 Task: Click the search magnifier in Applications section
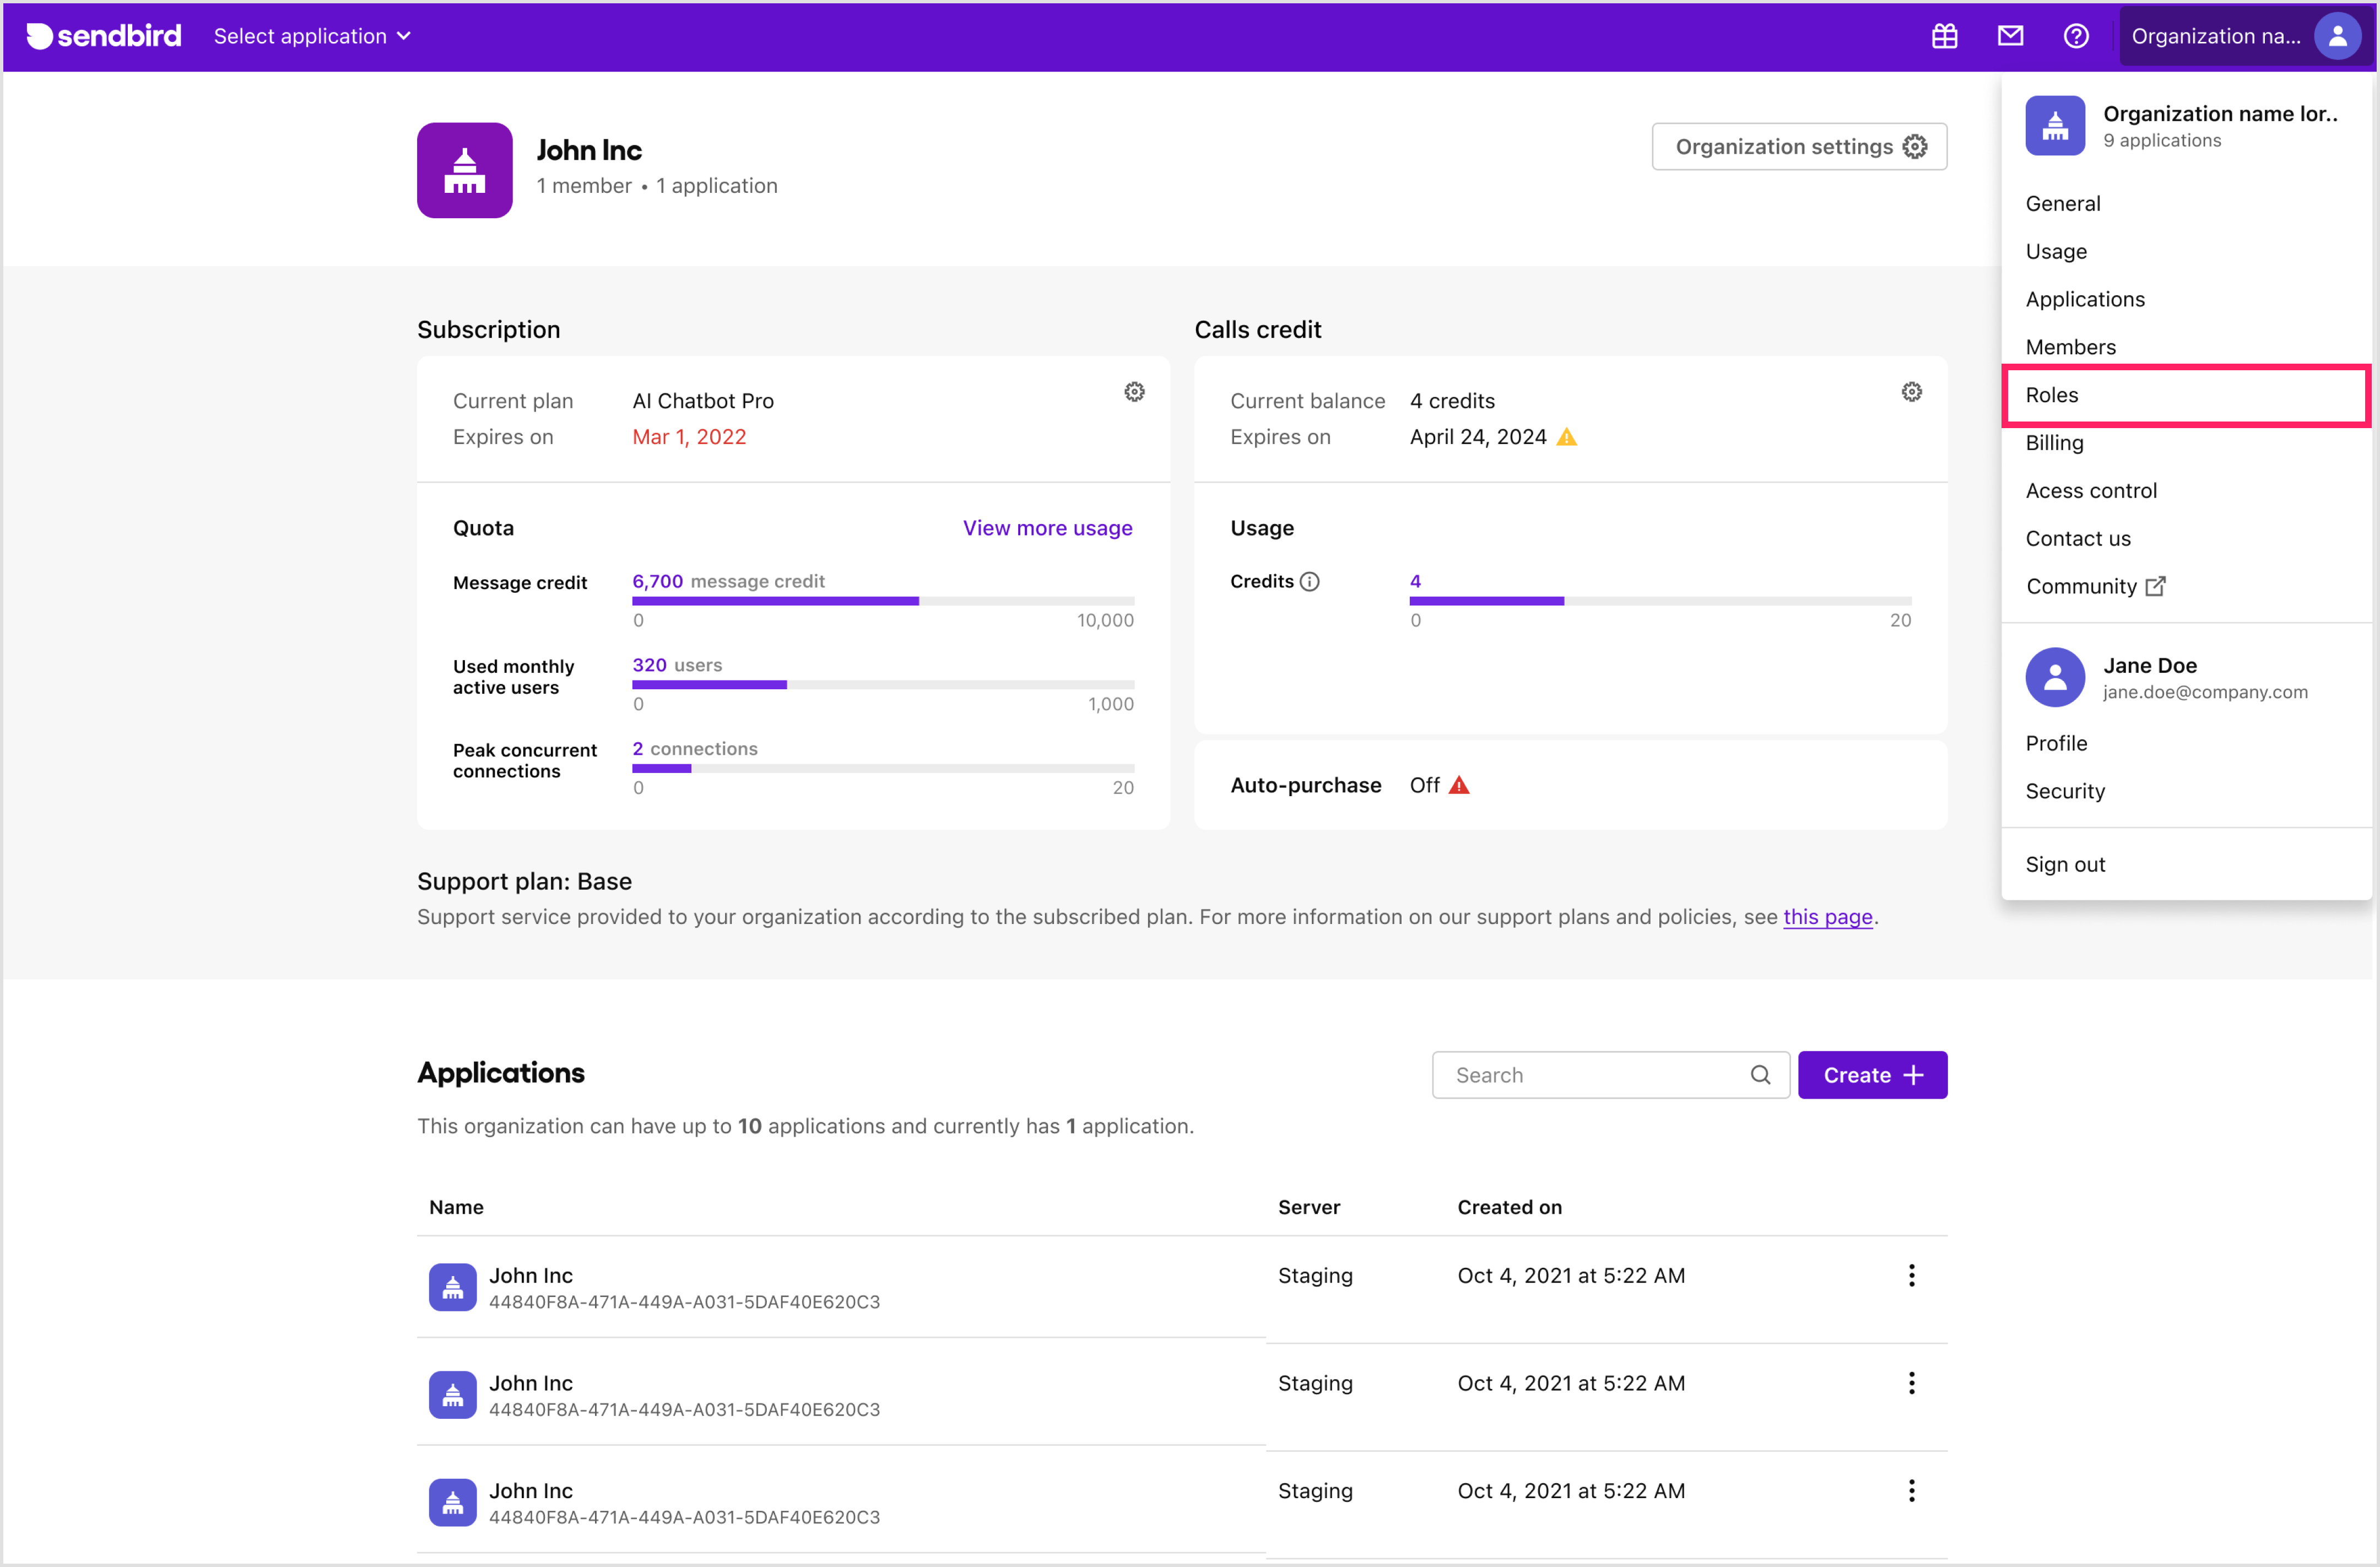coord(1761,1074)
